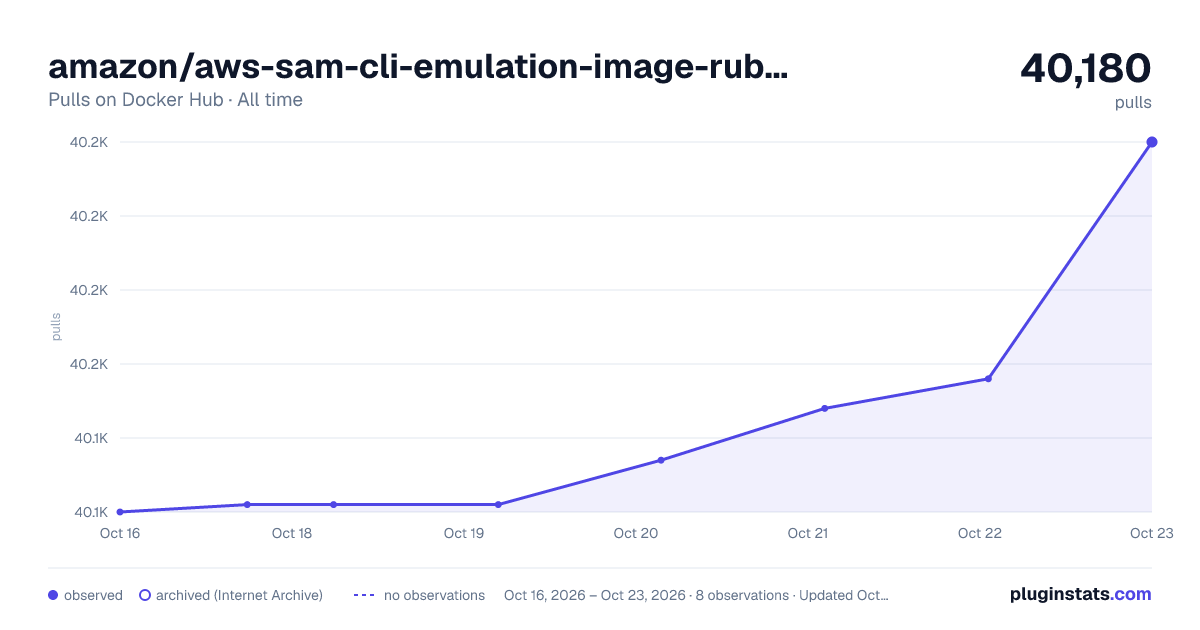Click the hollow archived legend circle

click(x=145, y=595)
